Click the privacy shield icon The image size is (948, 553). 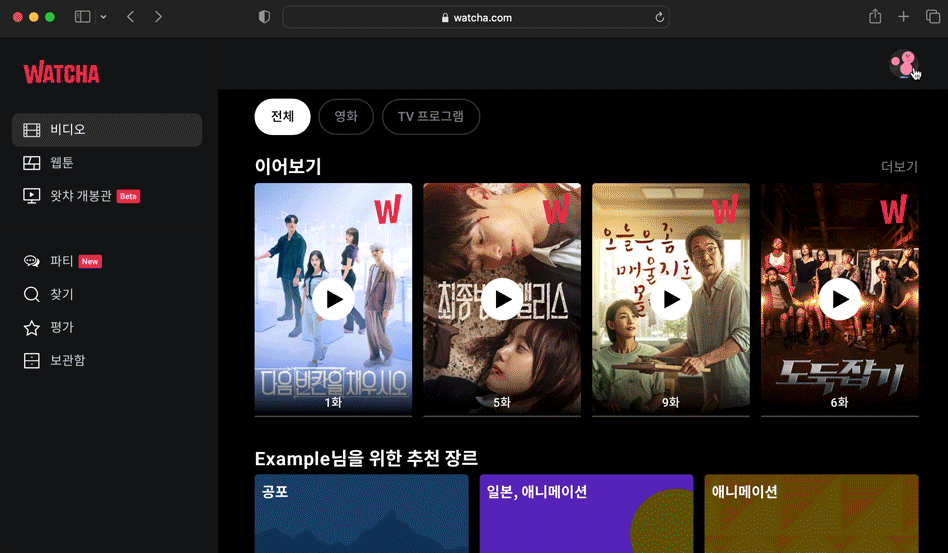pyautogui.click(x=264, y=17)
